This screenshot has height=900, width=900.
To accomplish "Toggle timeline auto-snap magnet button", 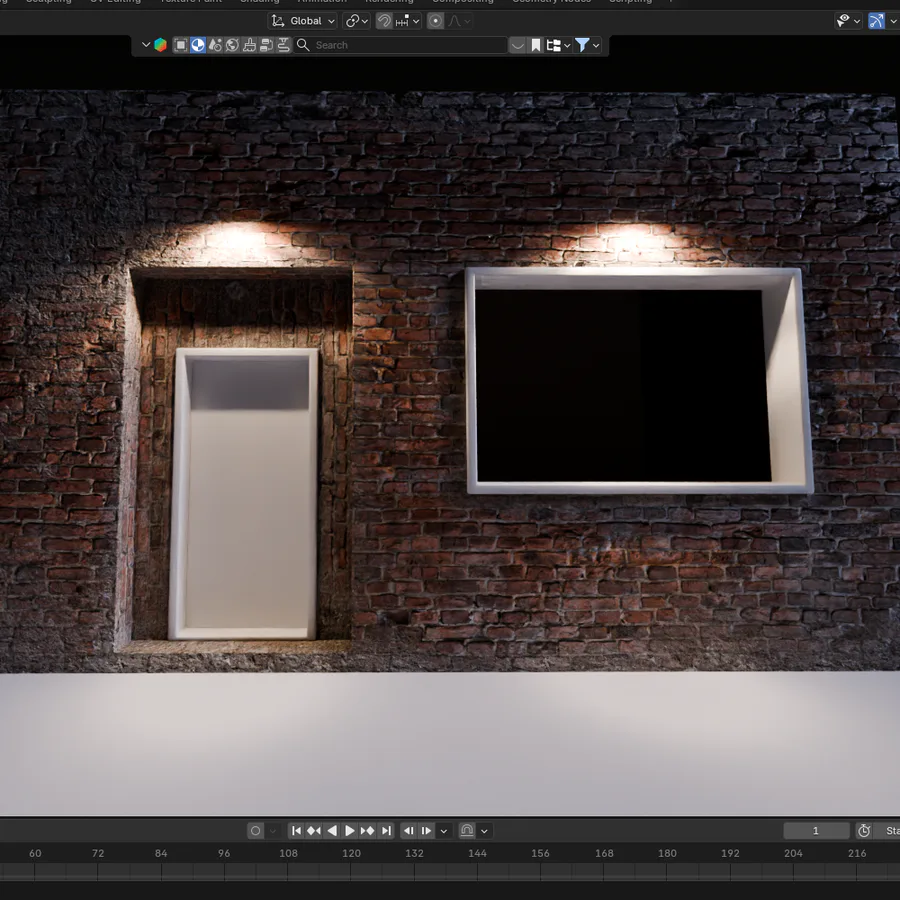I will [x=467, y=831].
